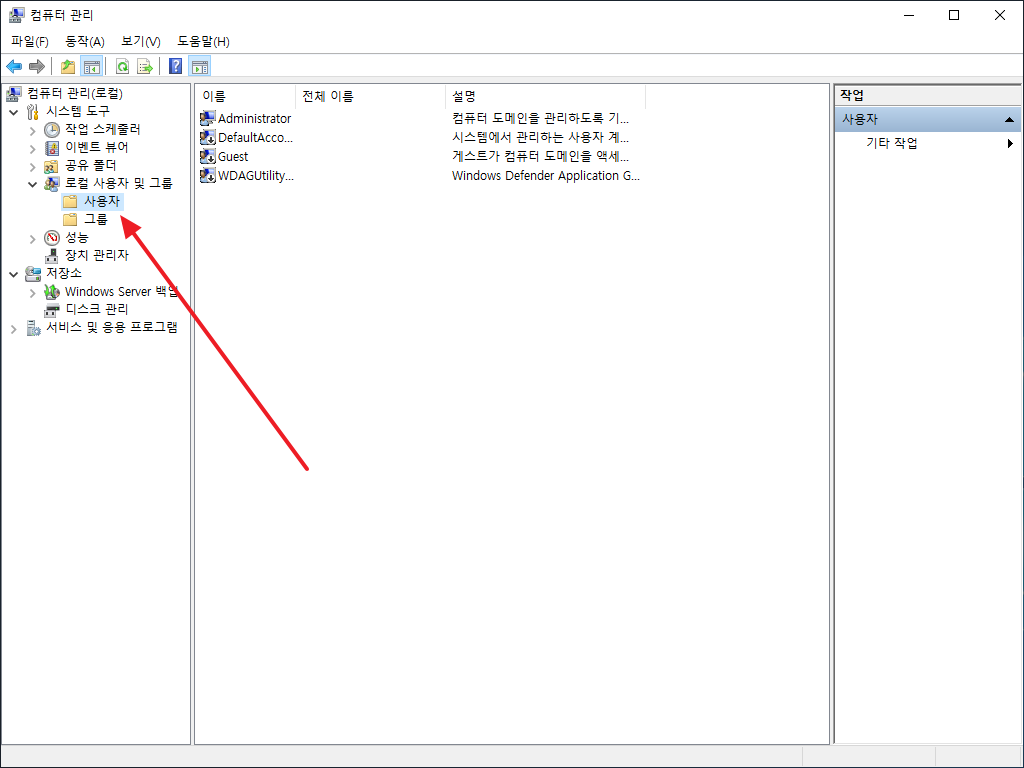1024x768 pixels.
Task: Click the 공유 폴더 tree icon
Action: [x=52, y=166]
